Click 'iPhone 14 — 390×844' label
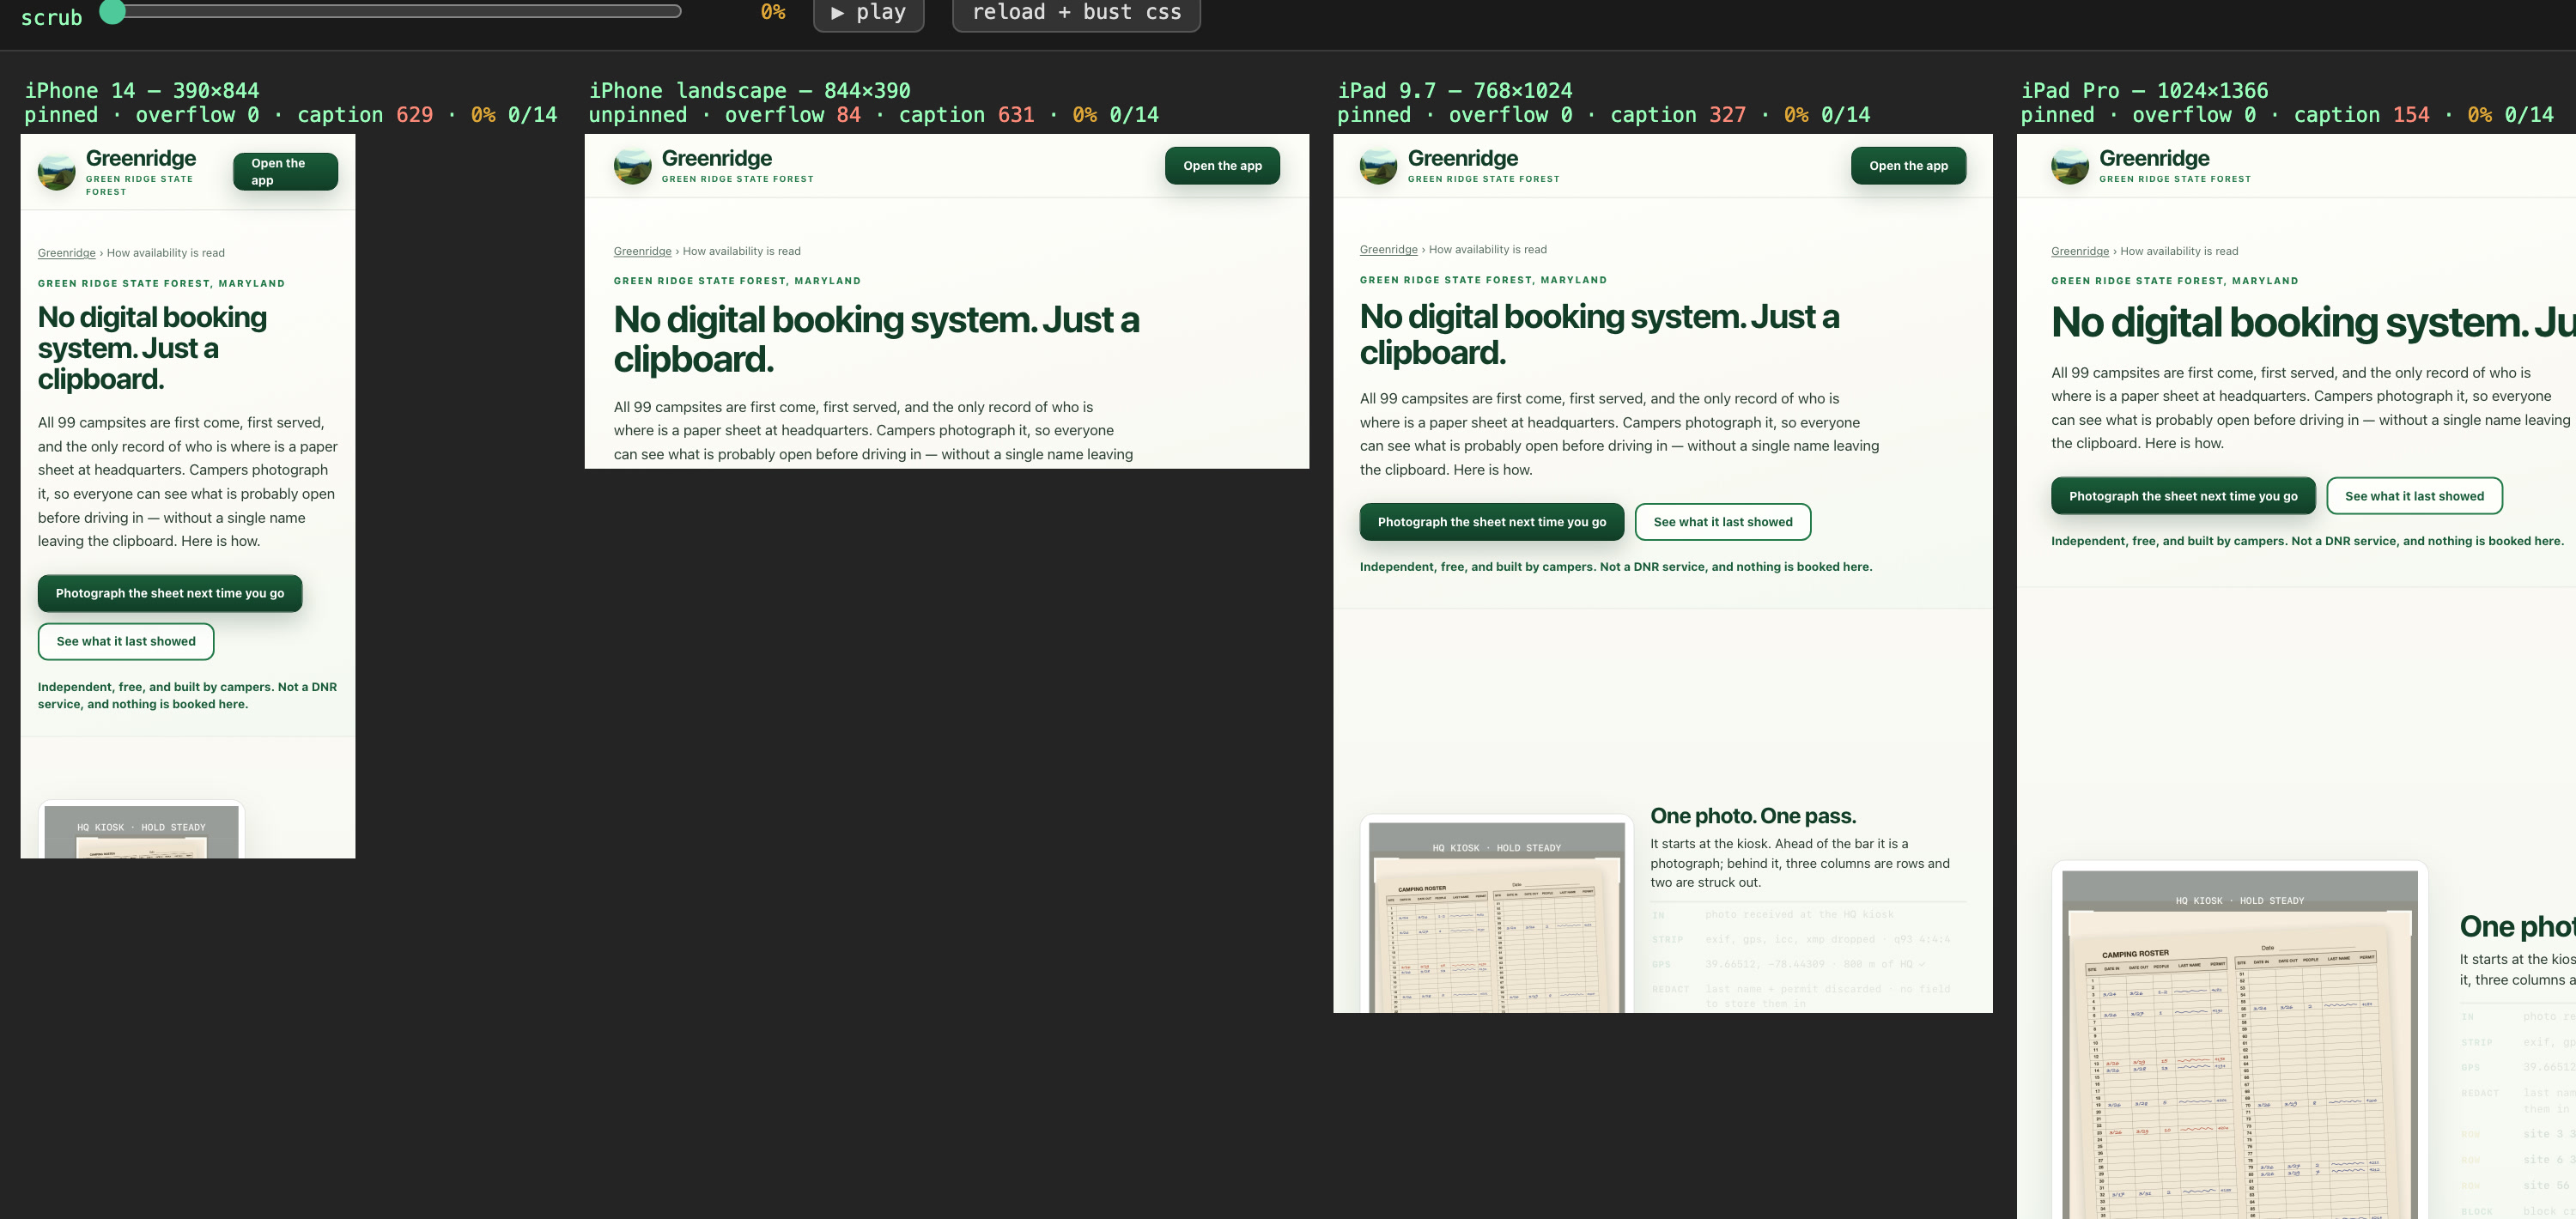Viewport: 2576px width, 1219px height. click(141, 90)
